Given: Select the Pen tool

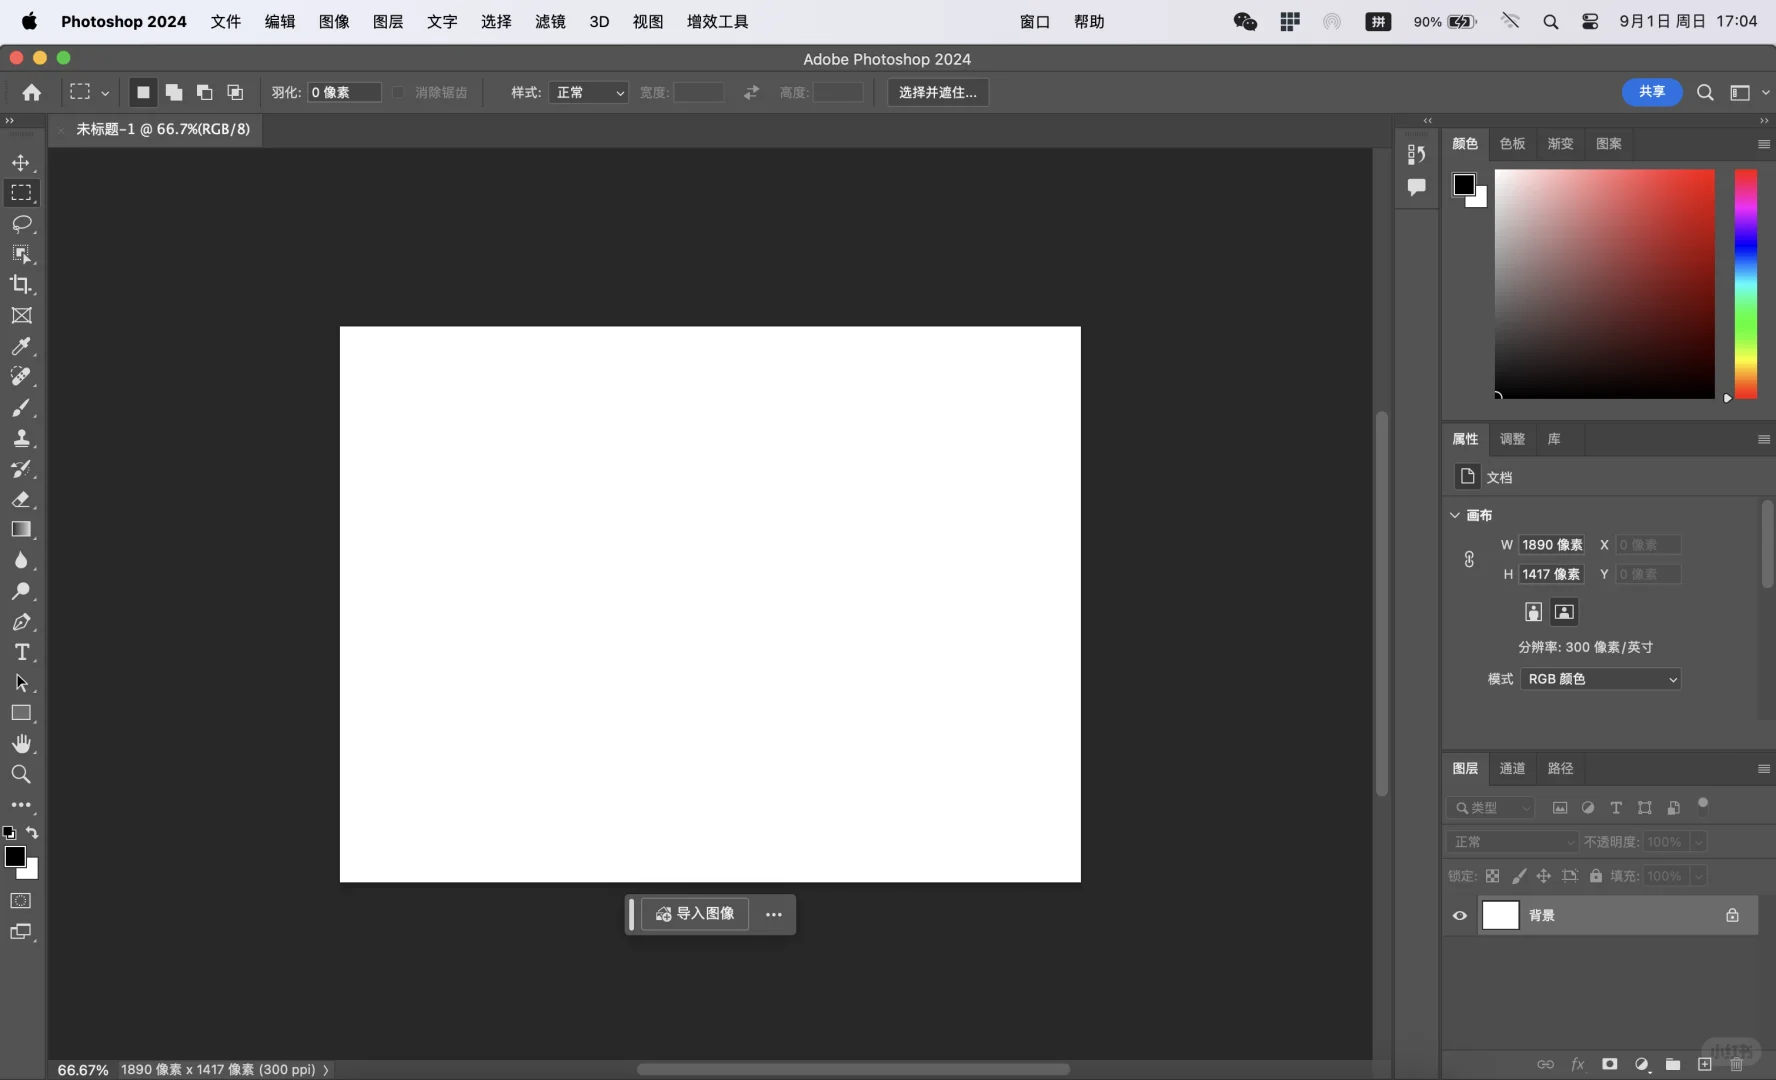Looking at the screenshot, I should click(22, 622).
